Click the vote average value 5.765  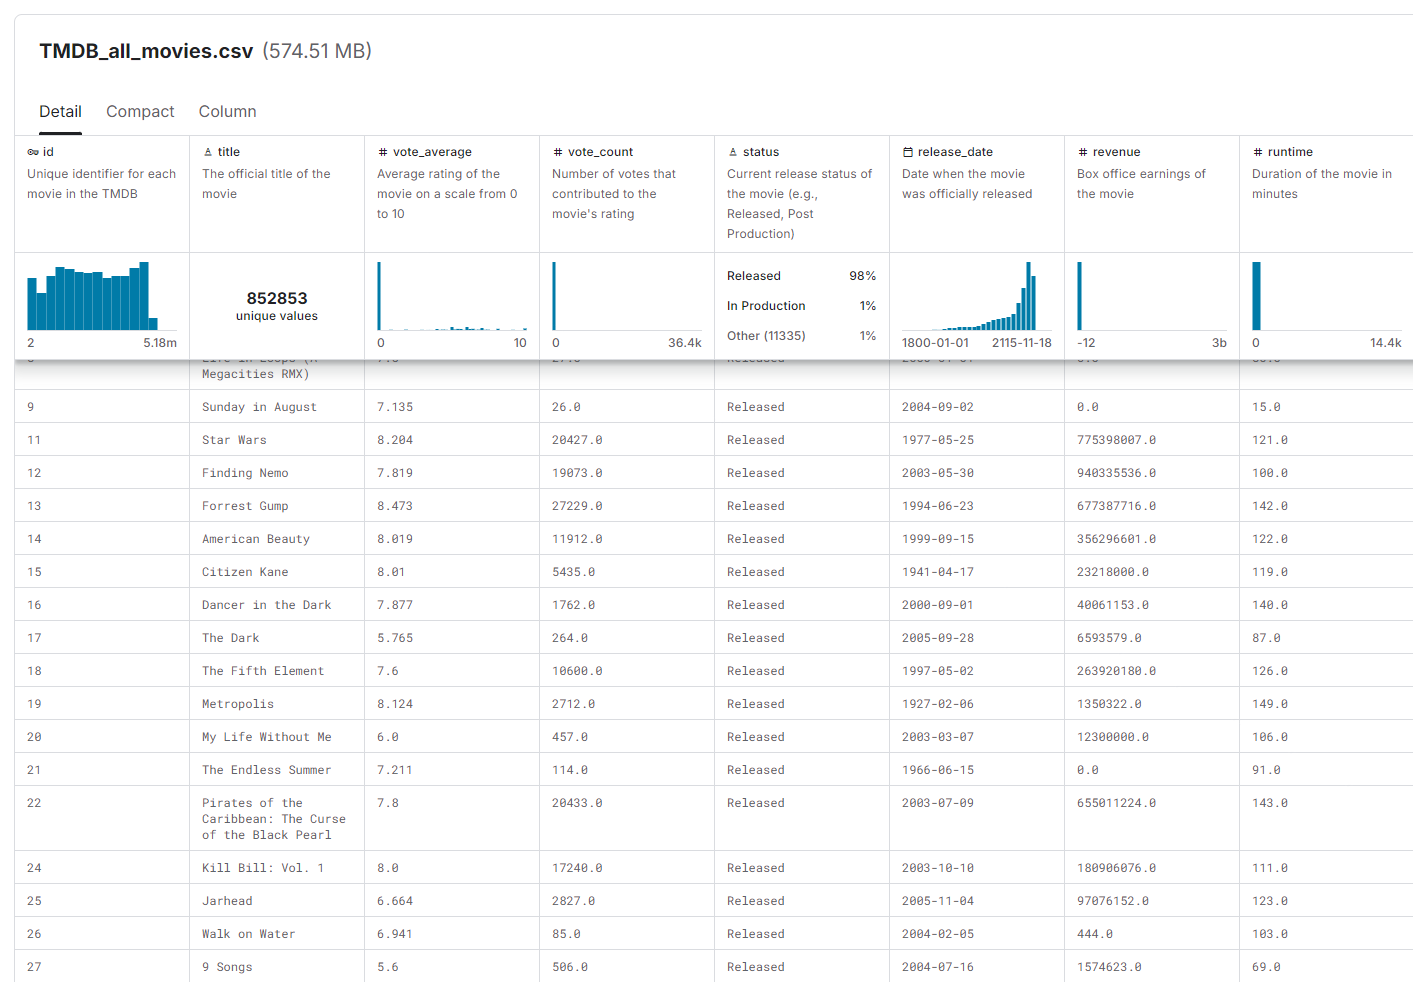pyautogui.click(x=395, y=638)
